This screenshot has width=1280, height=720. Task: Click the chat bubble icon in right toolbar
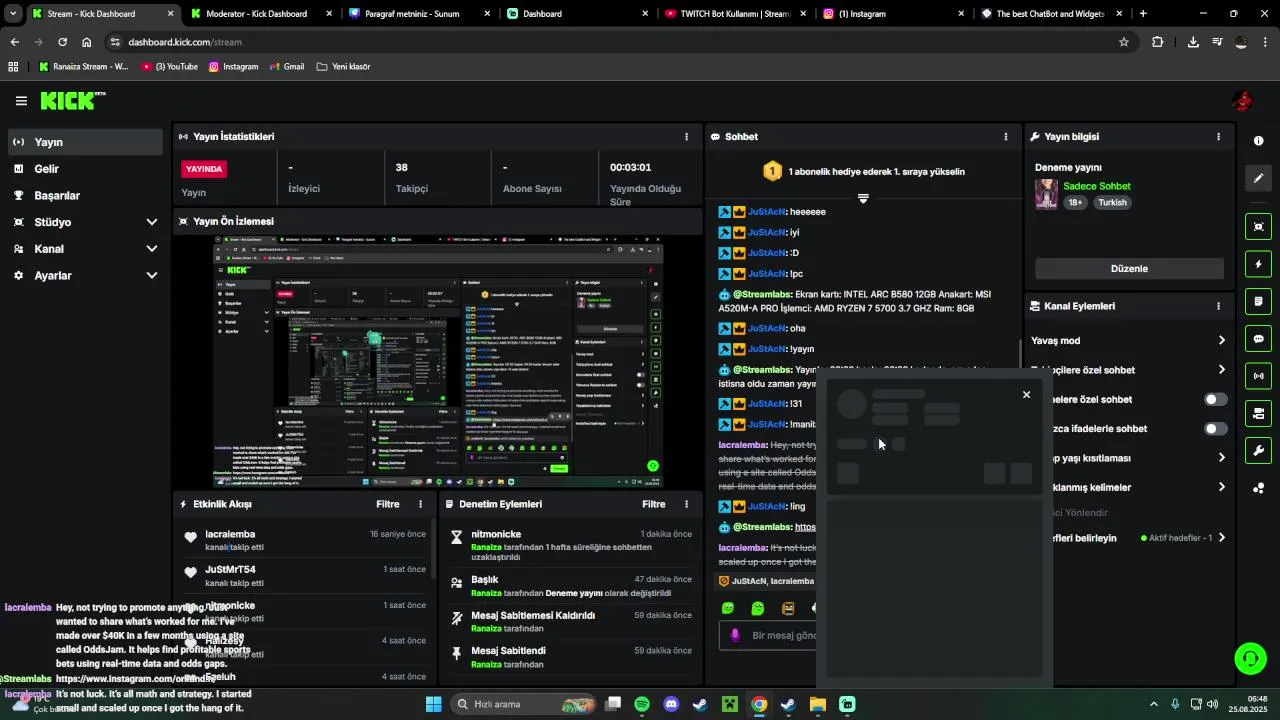pyautogui.click(x=1258, y=339)
